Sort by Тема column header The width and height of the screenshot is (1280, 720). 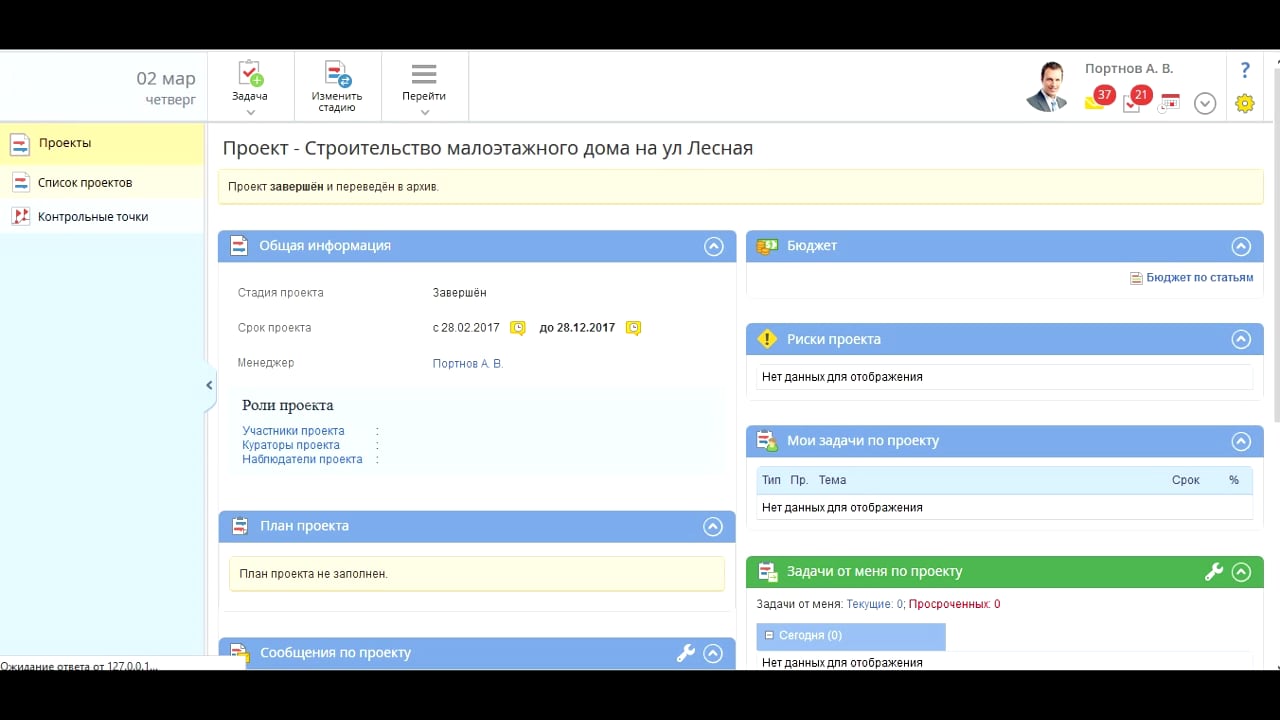(833, 480)
